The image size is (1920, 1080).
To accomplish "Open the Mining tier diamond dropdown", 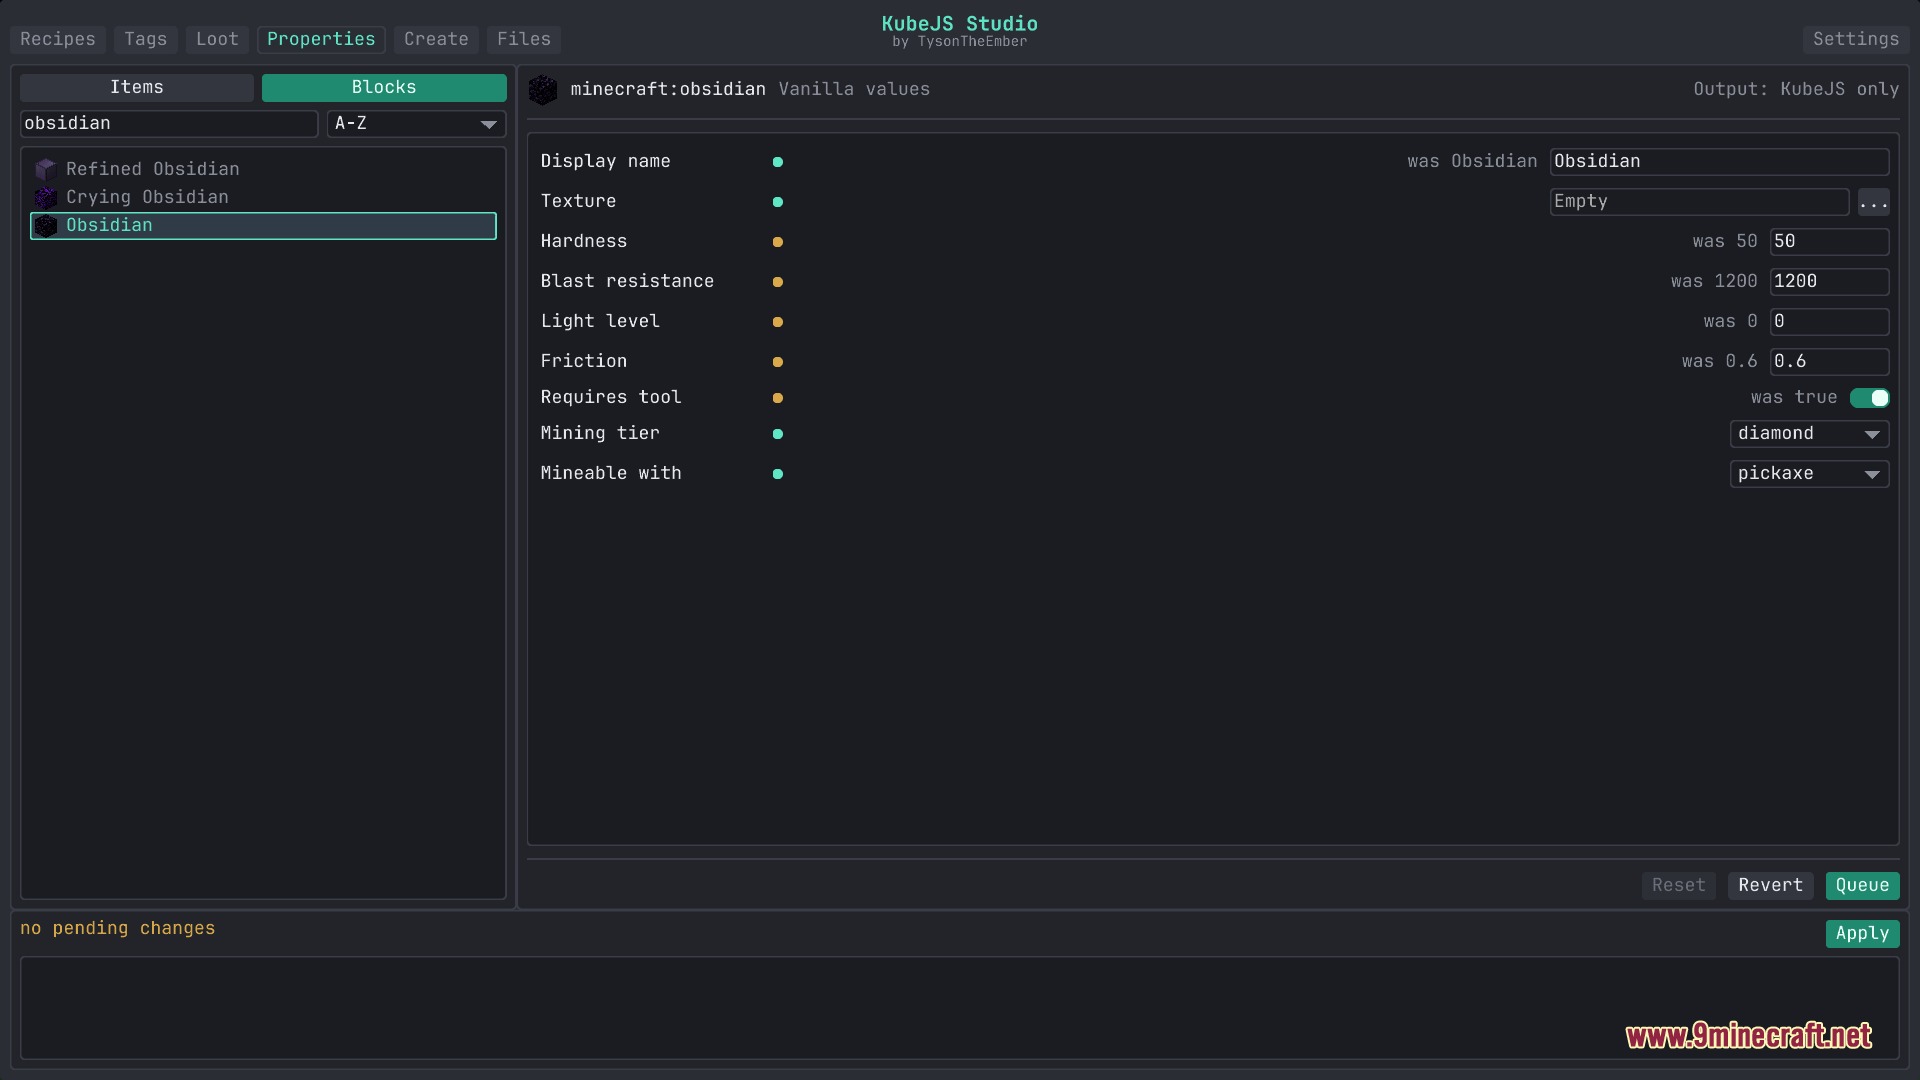I will (1809, 434).
